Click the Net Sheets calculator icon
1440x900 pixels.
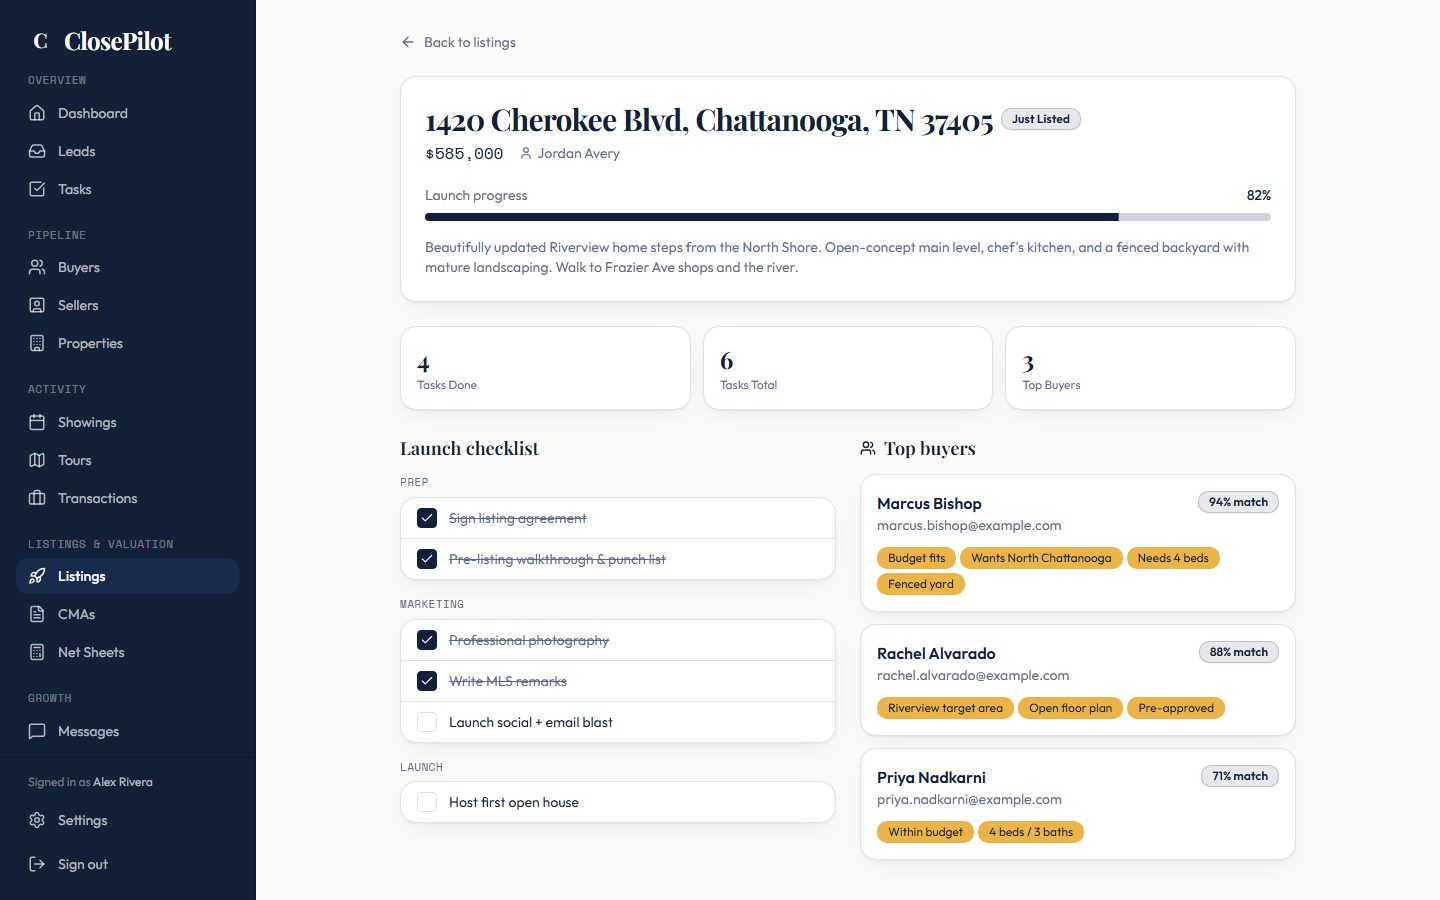click(37, 652)
